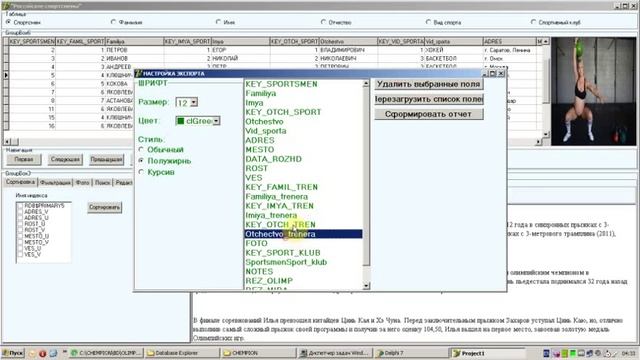Viewport: 640px width, 360px height.
Task: Select the Имя table radio button
Action: pyautogui.click(x=218, y=22)
